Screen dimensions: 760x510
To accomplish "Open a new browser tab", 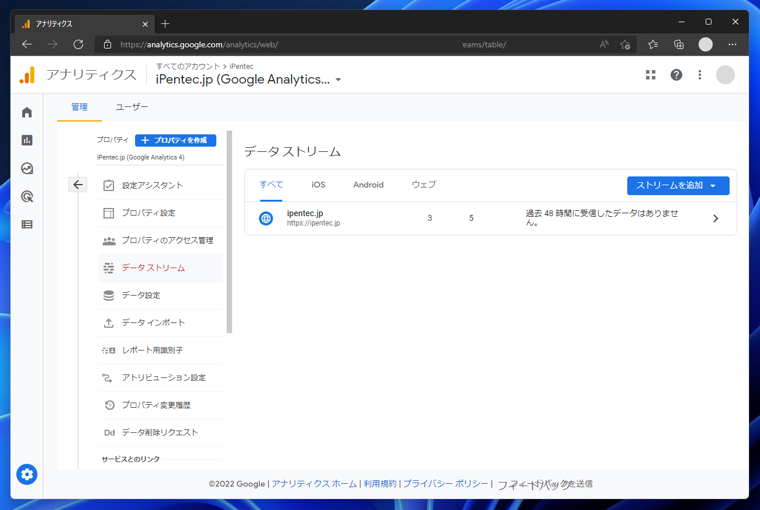I will (165, 23).
